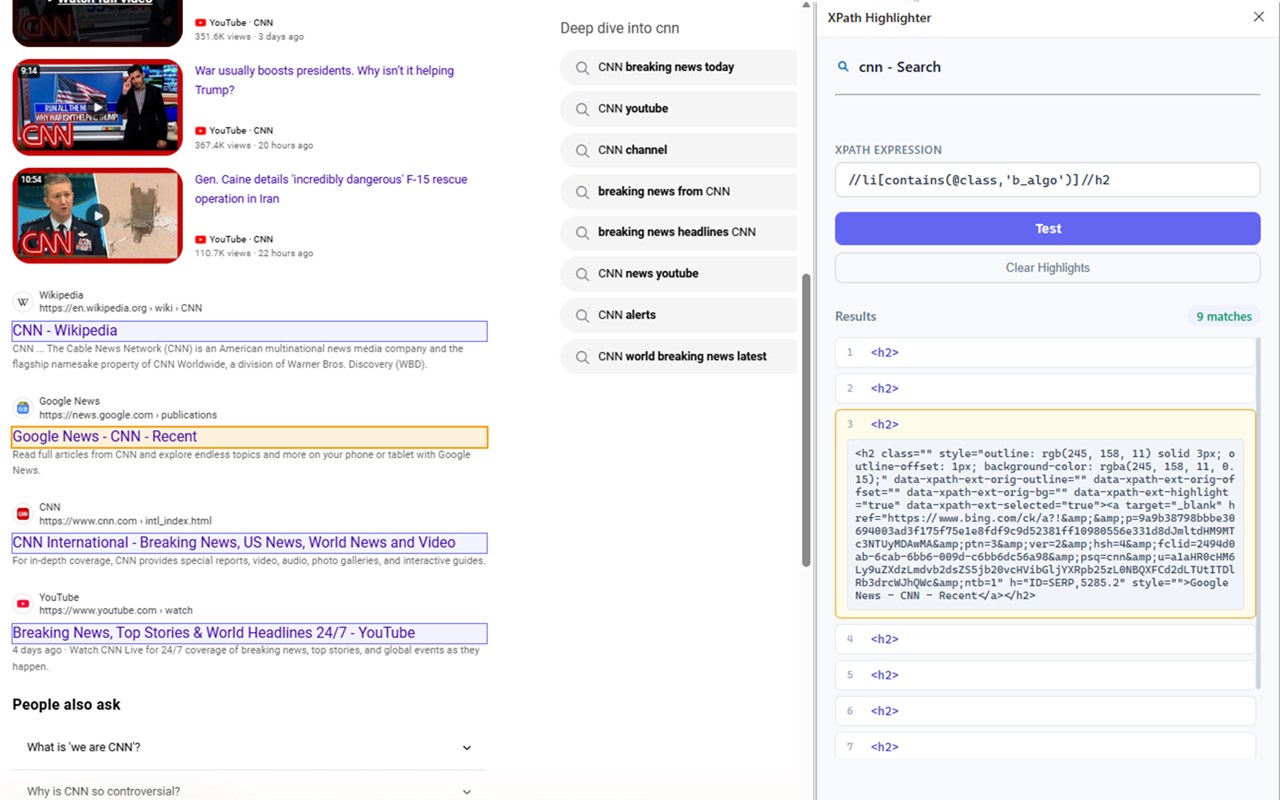The image size is (1280, 800).
Task: Click search icon beside 'CNN alerts'
Action: (582, 315)
